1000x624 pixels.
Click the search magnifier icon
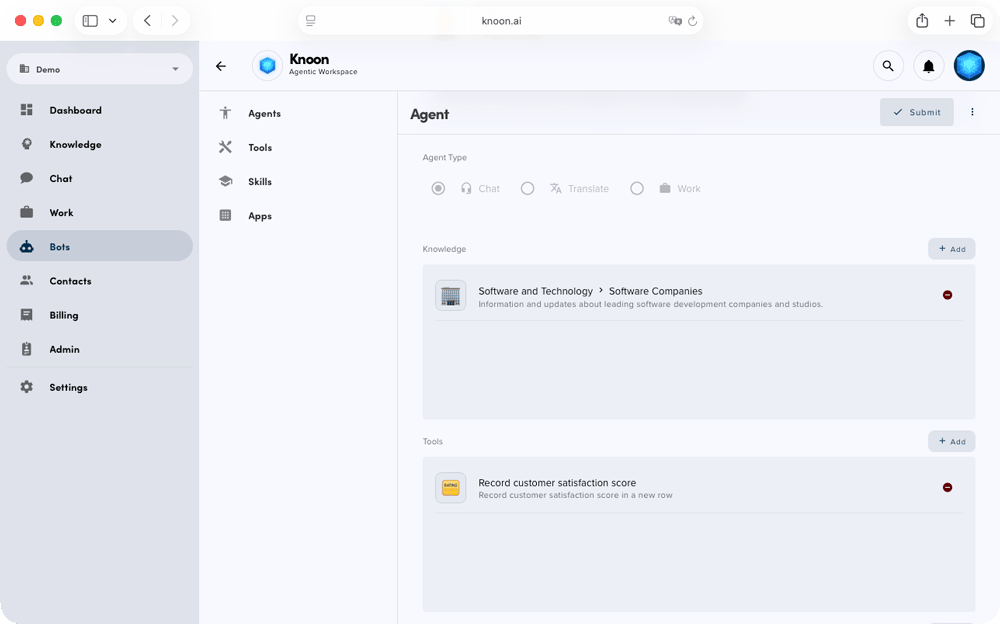[x=888, y=66]
